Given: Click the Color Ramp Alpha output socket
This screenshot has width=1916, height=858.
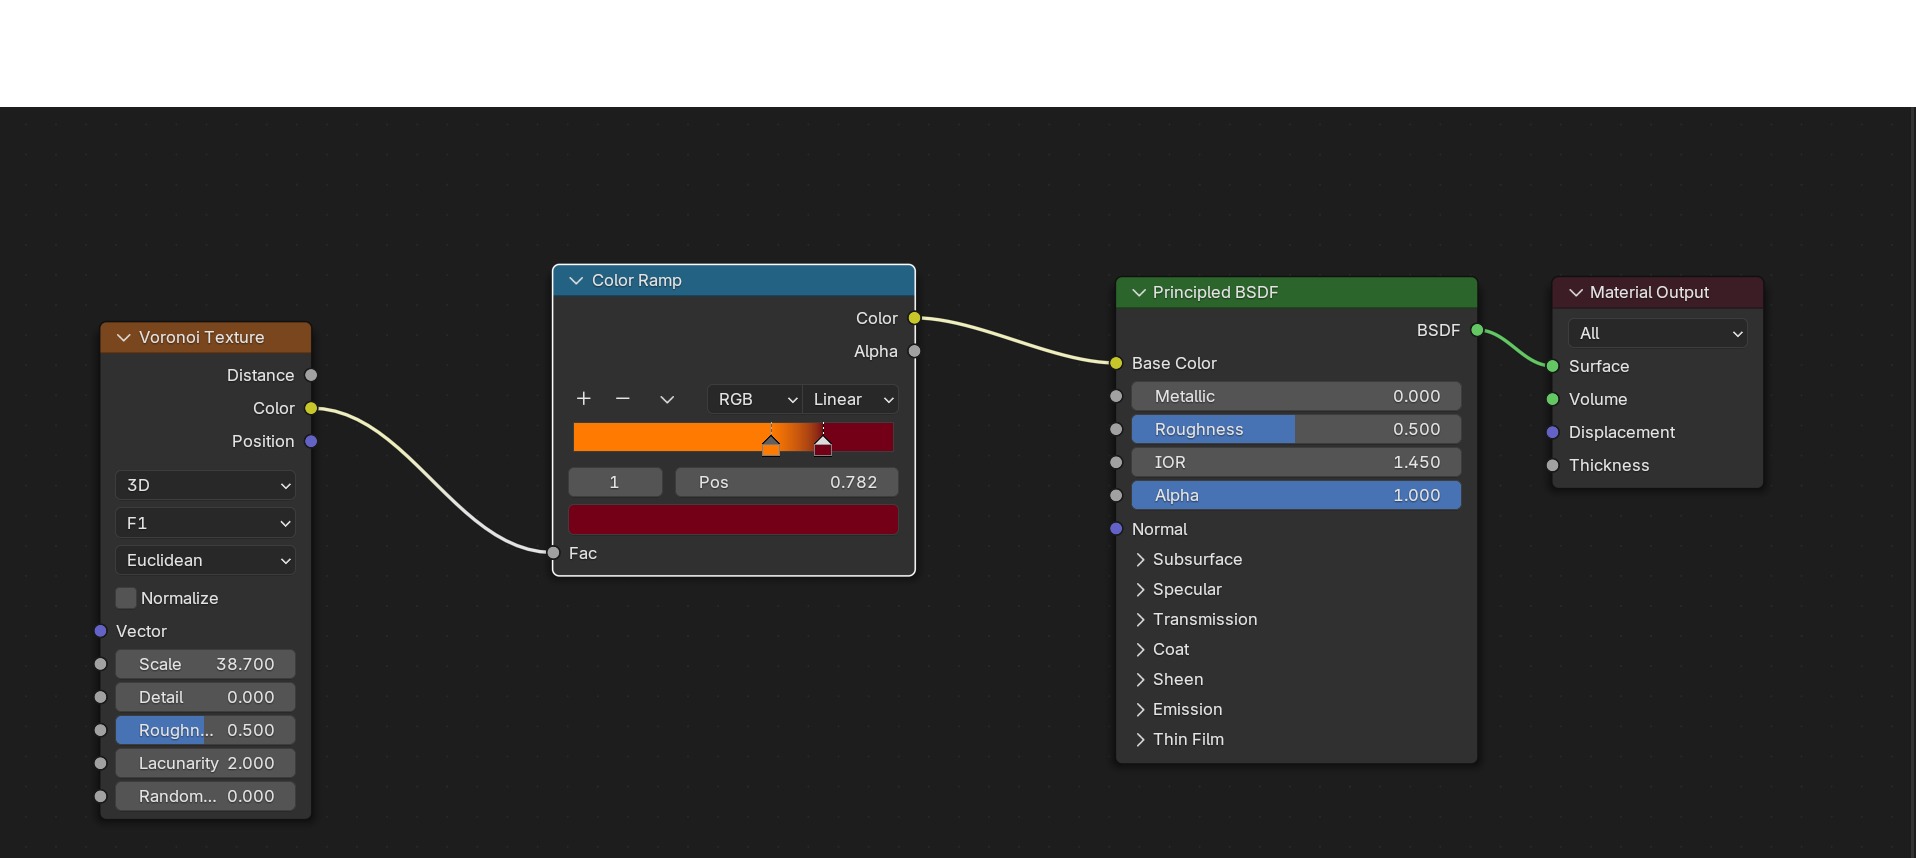Looking at the screenshot, I should pyautogui.click(x=914, y=351).
